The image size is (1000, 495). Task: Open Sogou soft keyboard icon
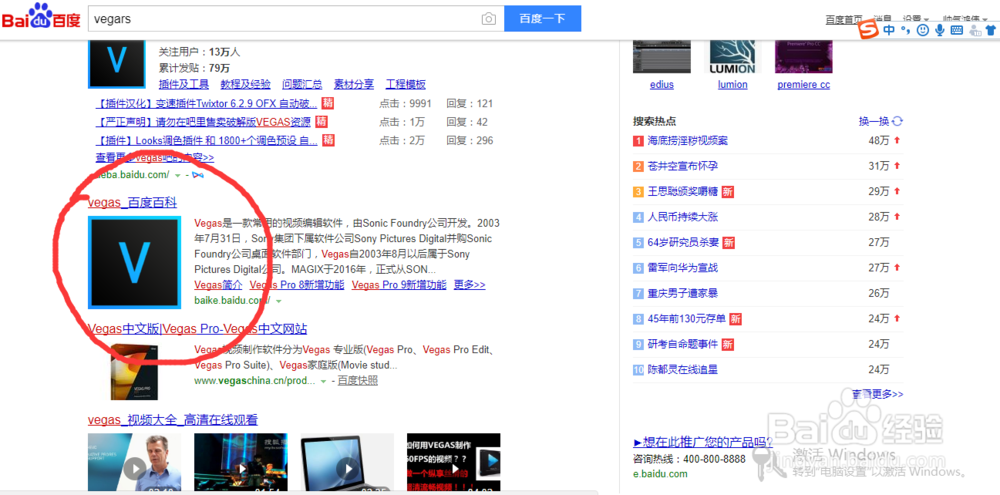coord(956,31)
